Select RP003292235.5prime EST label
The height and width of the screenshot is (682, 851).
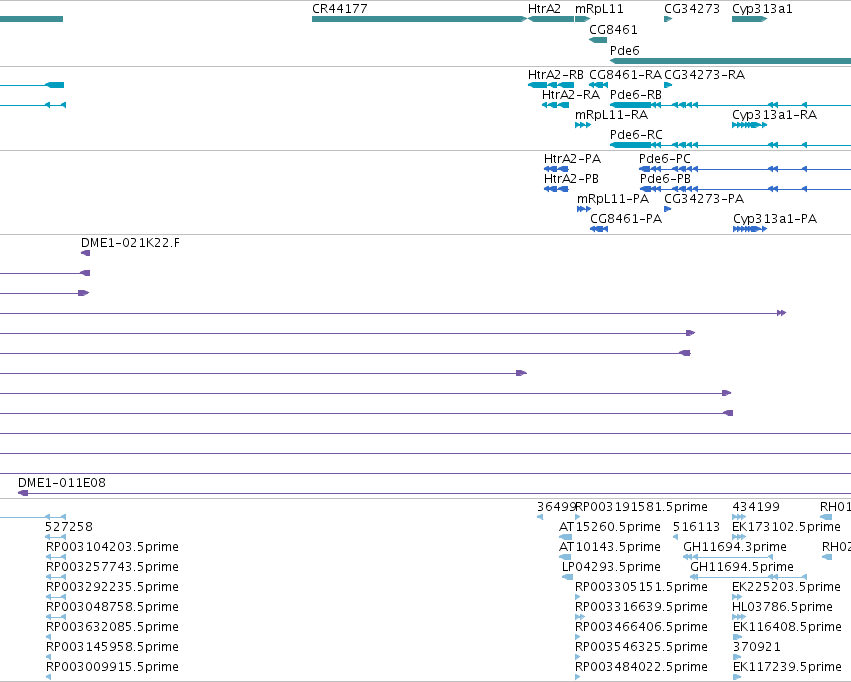point(112,587)
